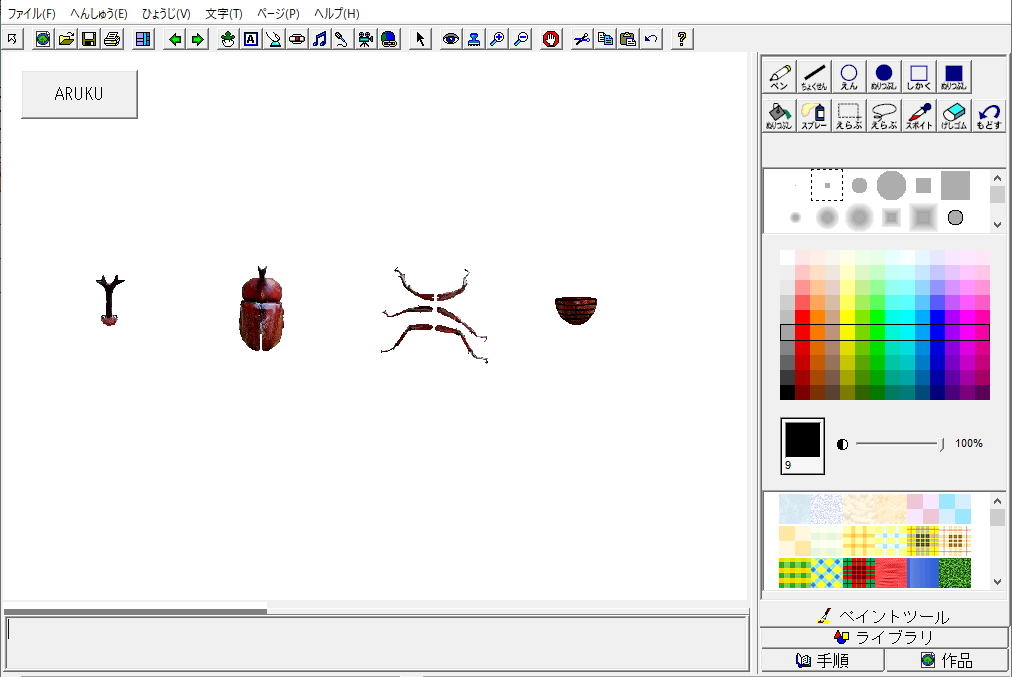Screen dimensions: 1012x677
Task: Switch to the 手順 tab
Action: 822,660
